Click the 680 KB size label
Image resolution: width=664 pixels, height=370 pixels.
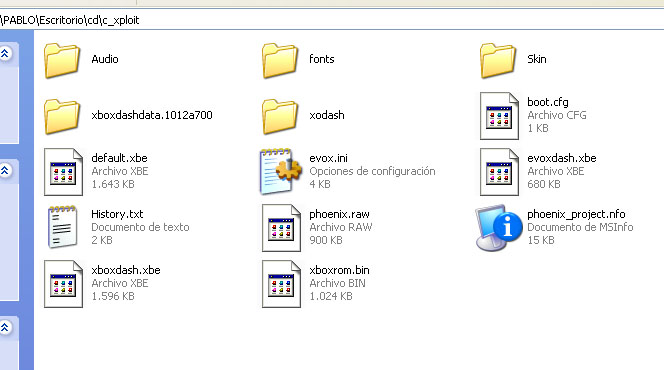point(544,184)
